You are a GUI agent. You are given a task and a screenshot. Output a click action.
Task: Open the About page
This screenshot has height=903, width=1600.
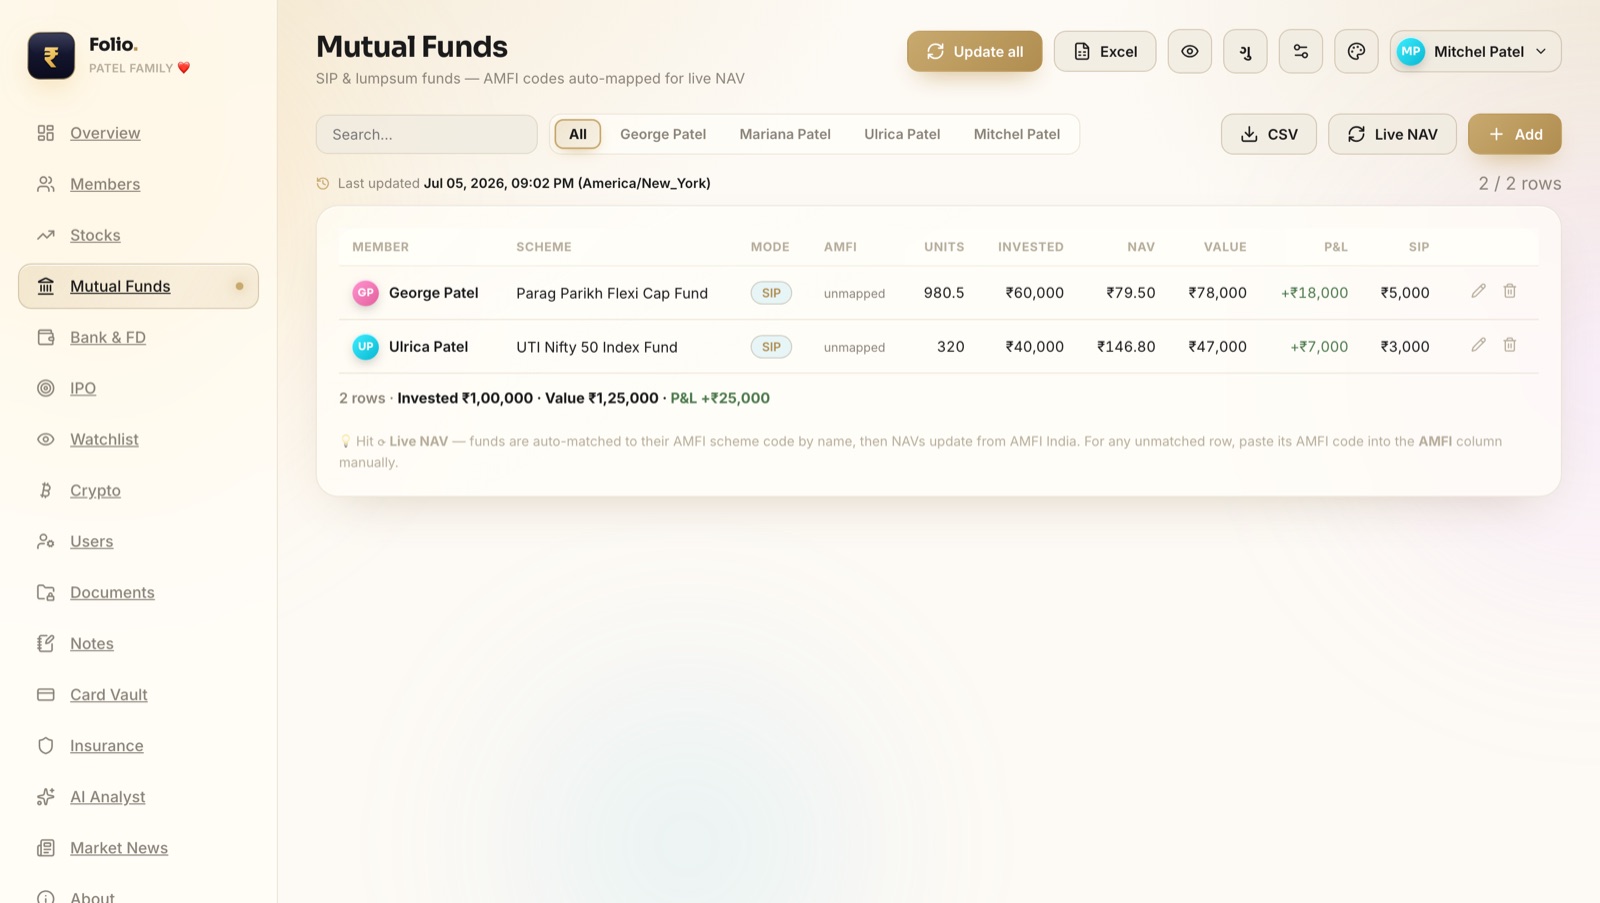[92, 896]
